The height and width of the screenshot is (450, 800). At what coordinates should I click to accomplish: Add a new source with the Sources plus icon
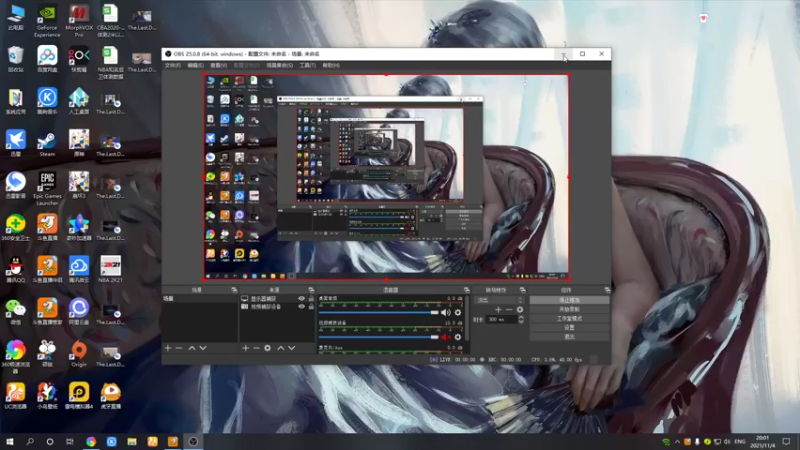click(x=245, y=348)
